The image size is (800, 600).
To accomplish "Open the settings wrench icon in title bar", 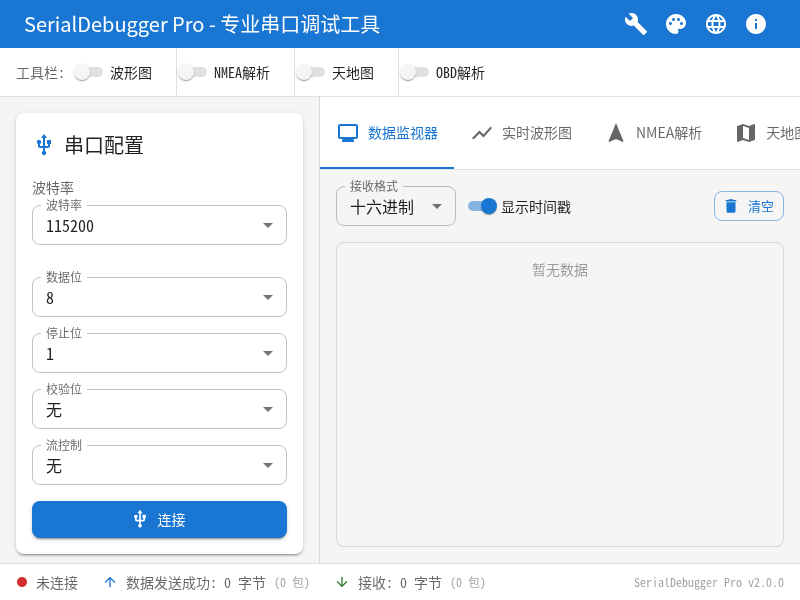I will (x=635, y=24).
